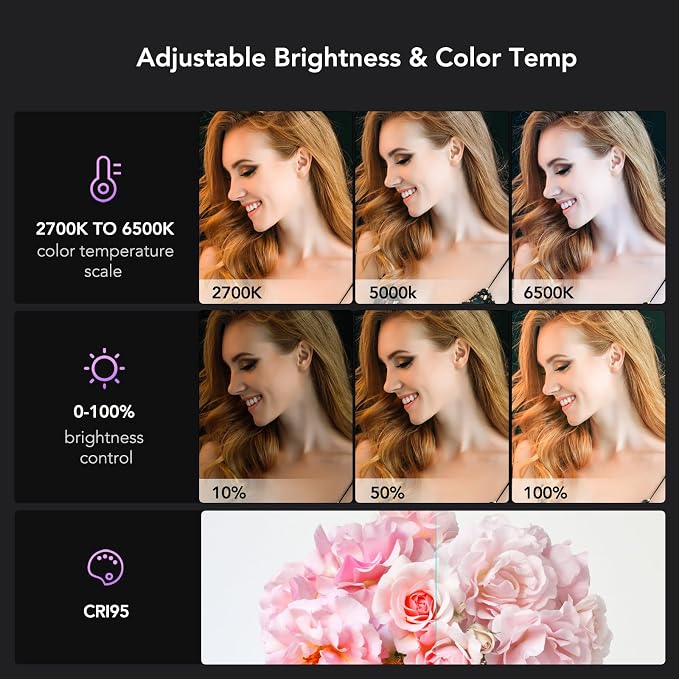Select the 10% brightness photo
679x679 pixels.
[x=276, y=407]
